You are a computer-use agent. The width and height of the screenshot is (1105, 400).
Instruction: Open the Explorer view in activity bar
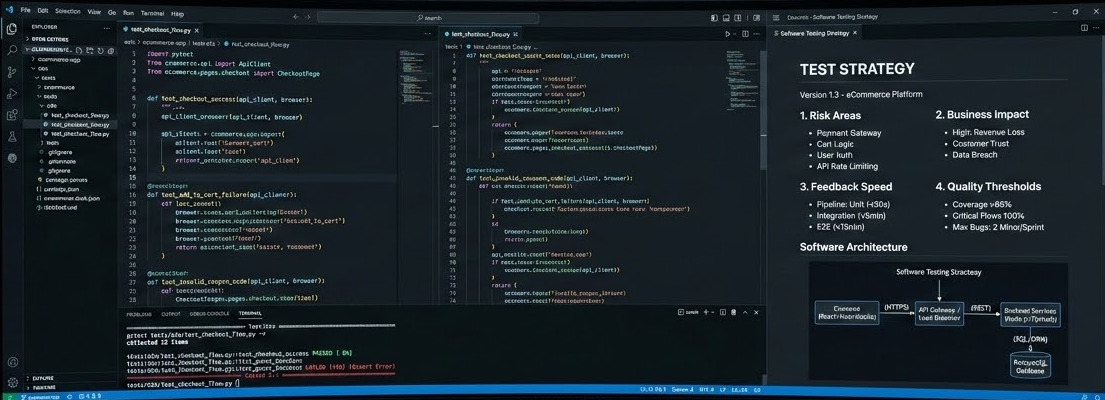(x=12, y=28)
